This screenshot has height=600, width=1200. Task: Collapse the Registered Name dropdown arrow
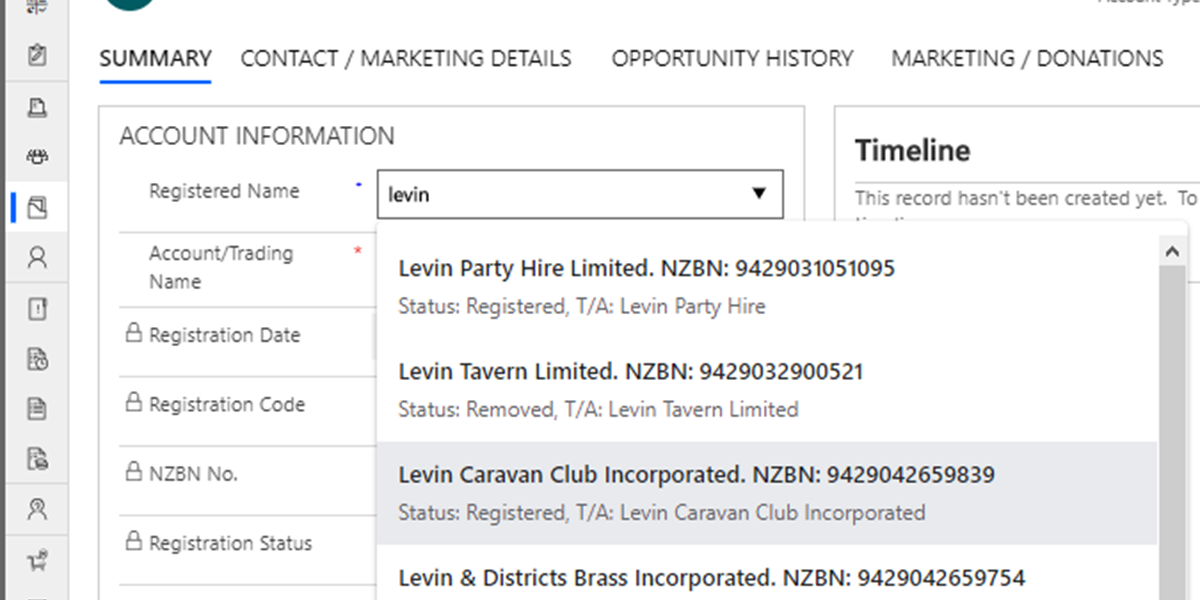pos(759,194)
